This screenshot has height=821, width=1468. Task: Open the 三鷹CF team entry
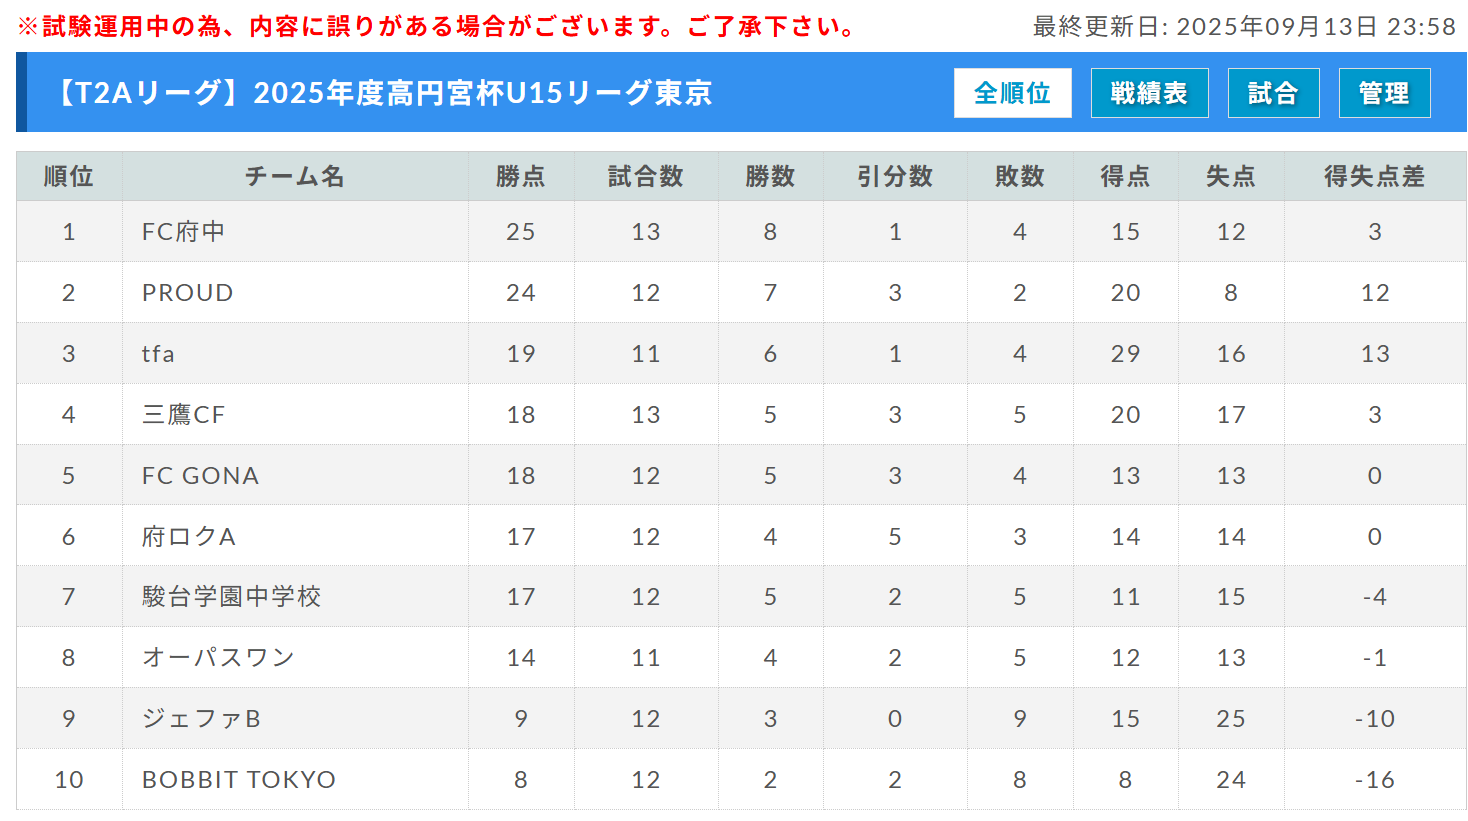tap(183, 415)
